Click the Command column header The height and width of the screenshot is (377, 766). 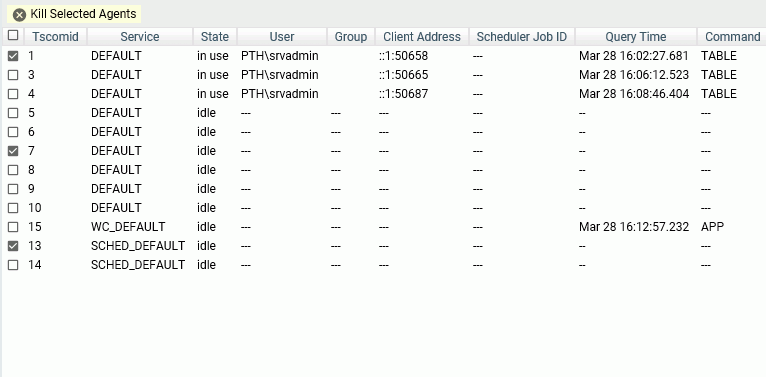coord(732,37)
